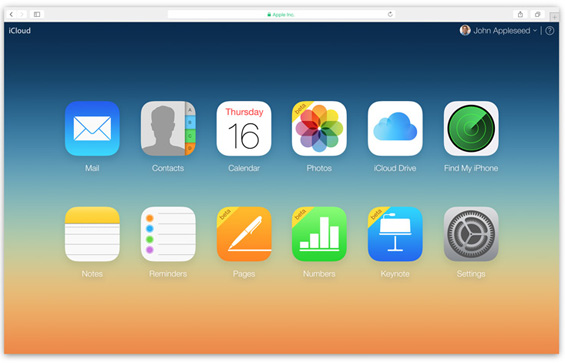Screen dimensions: 565x363
Task: Open the Notes app icon
Action: (92, 234)
